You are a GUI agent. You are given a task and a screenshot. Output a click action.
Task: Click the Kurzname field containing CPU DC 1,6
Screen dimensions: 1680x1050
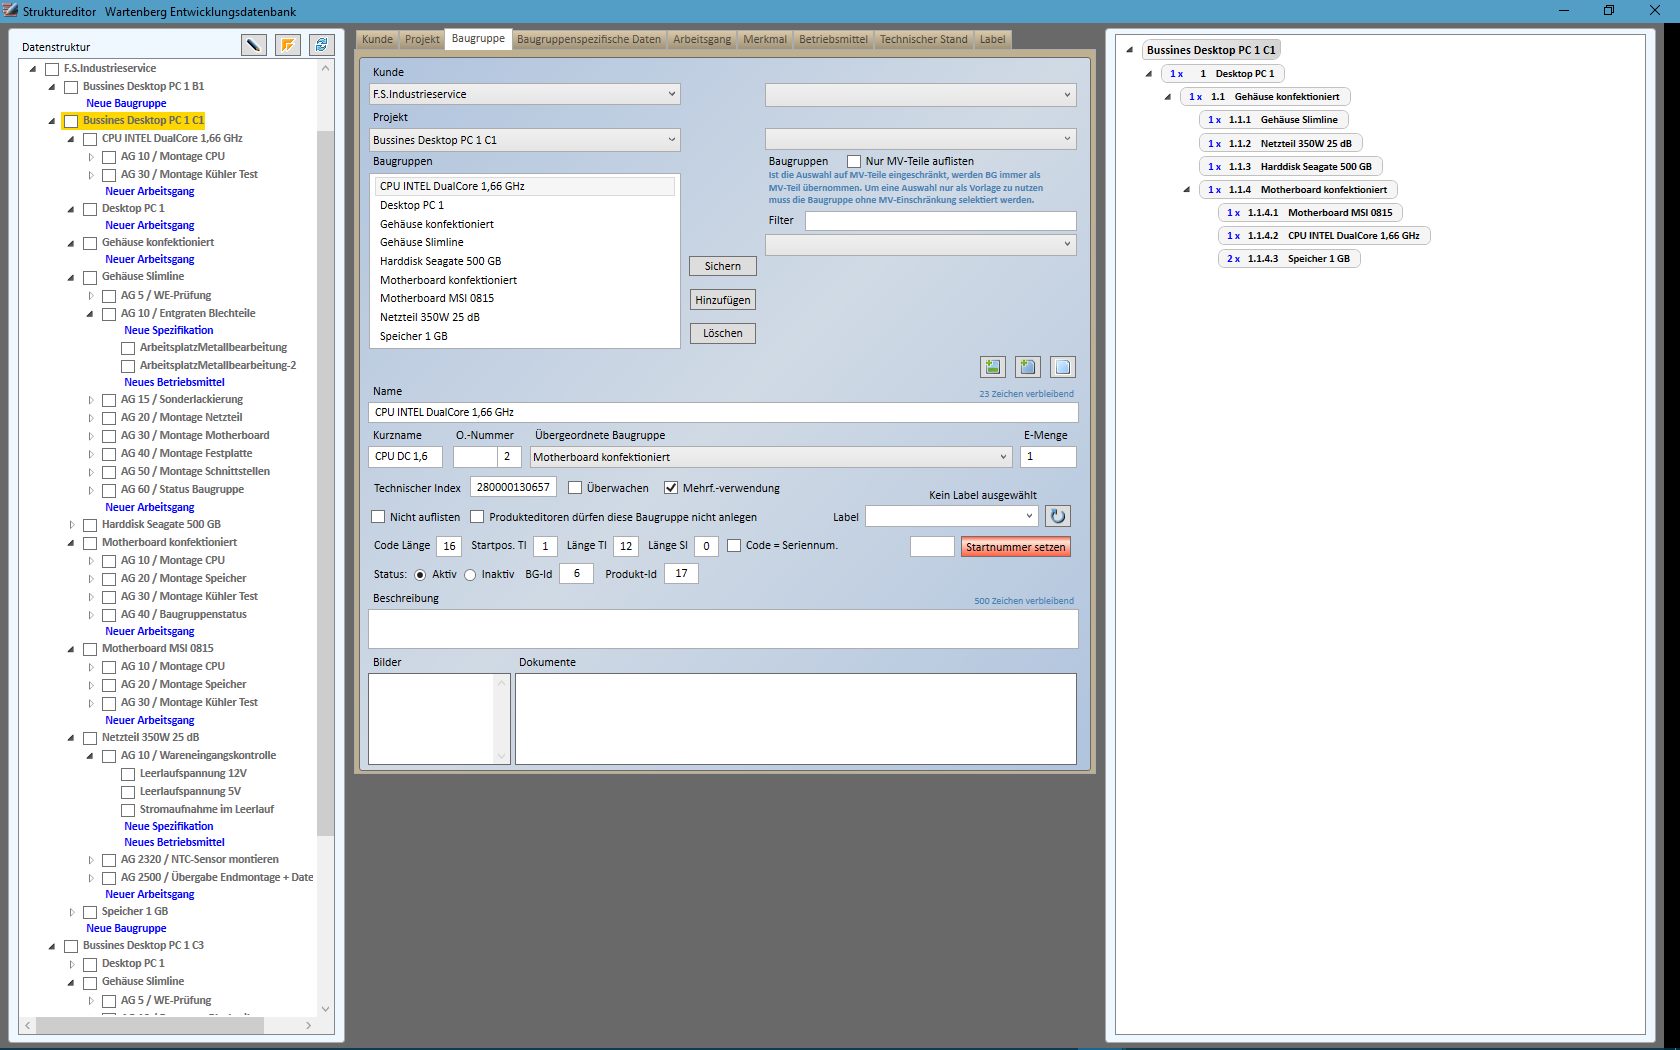(405, 457)
